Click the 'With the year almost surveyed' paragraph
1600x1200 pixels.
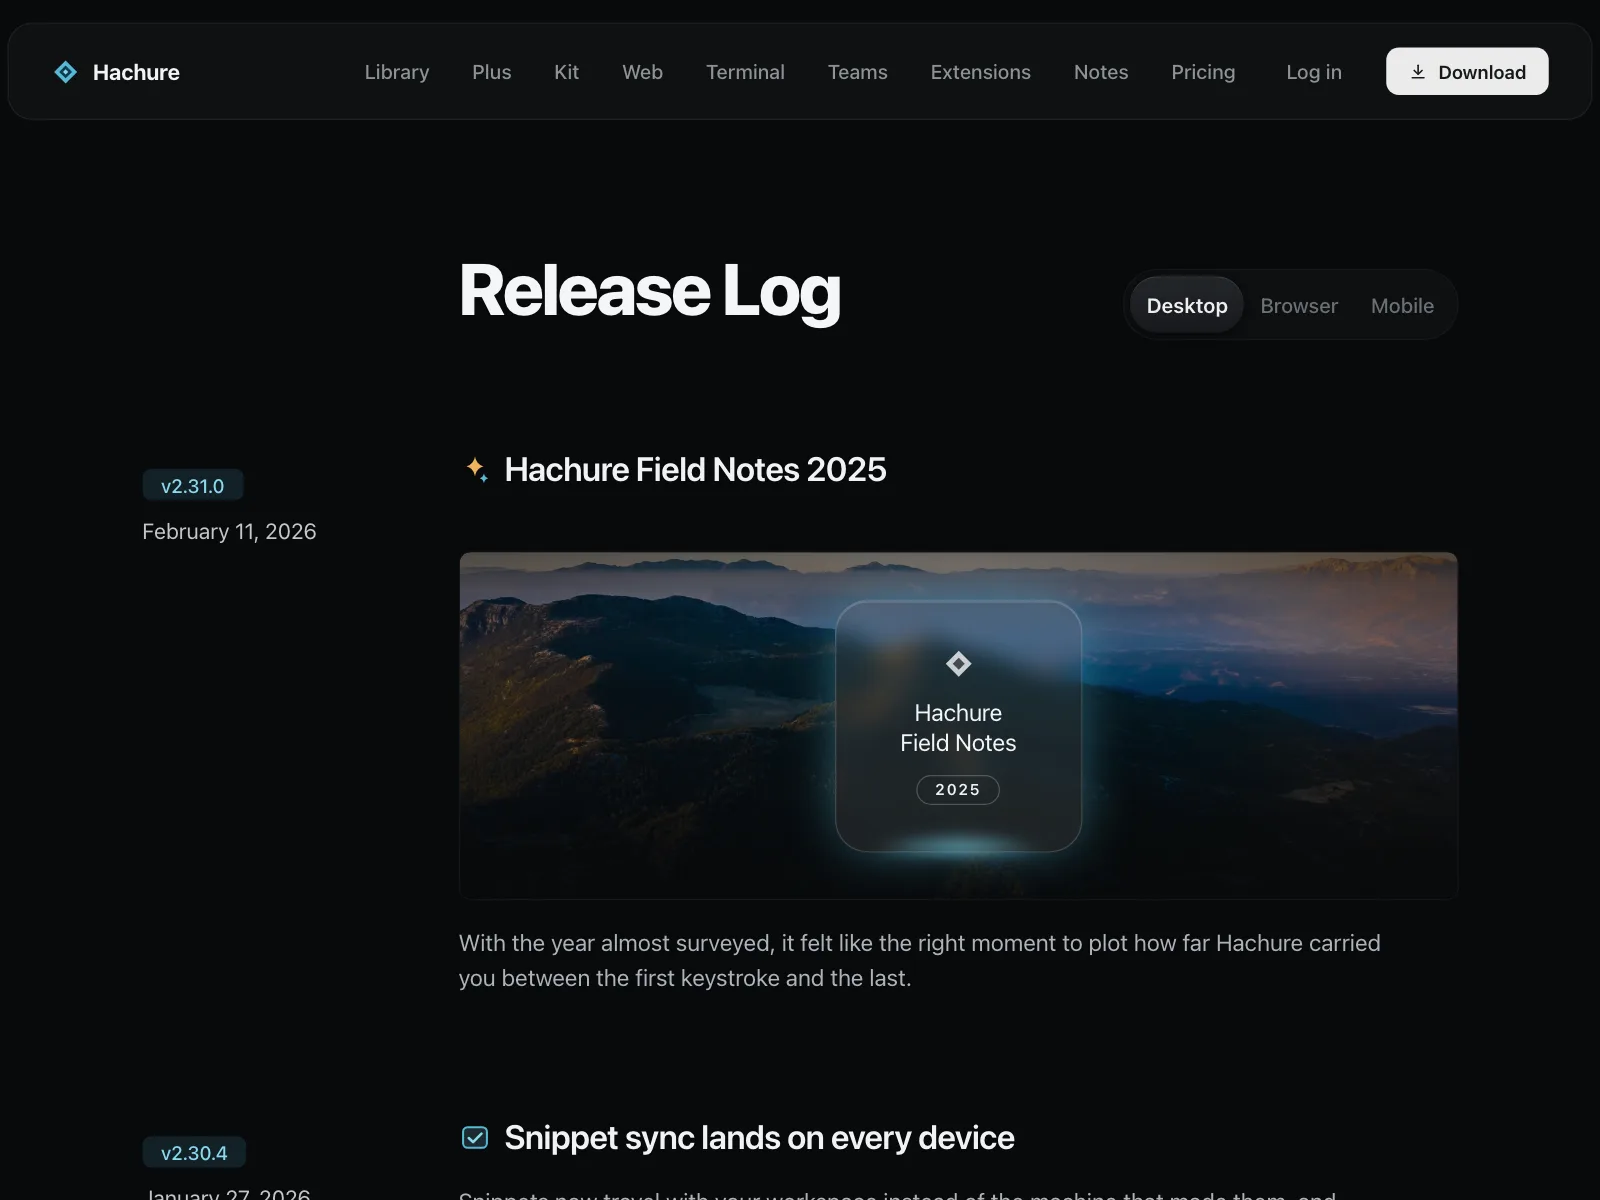coord(919,960)
